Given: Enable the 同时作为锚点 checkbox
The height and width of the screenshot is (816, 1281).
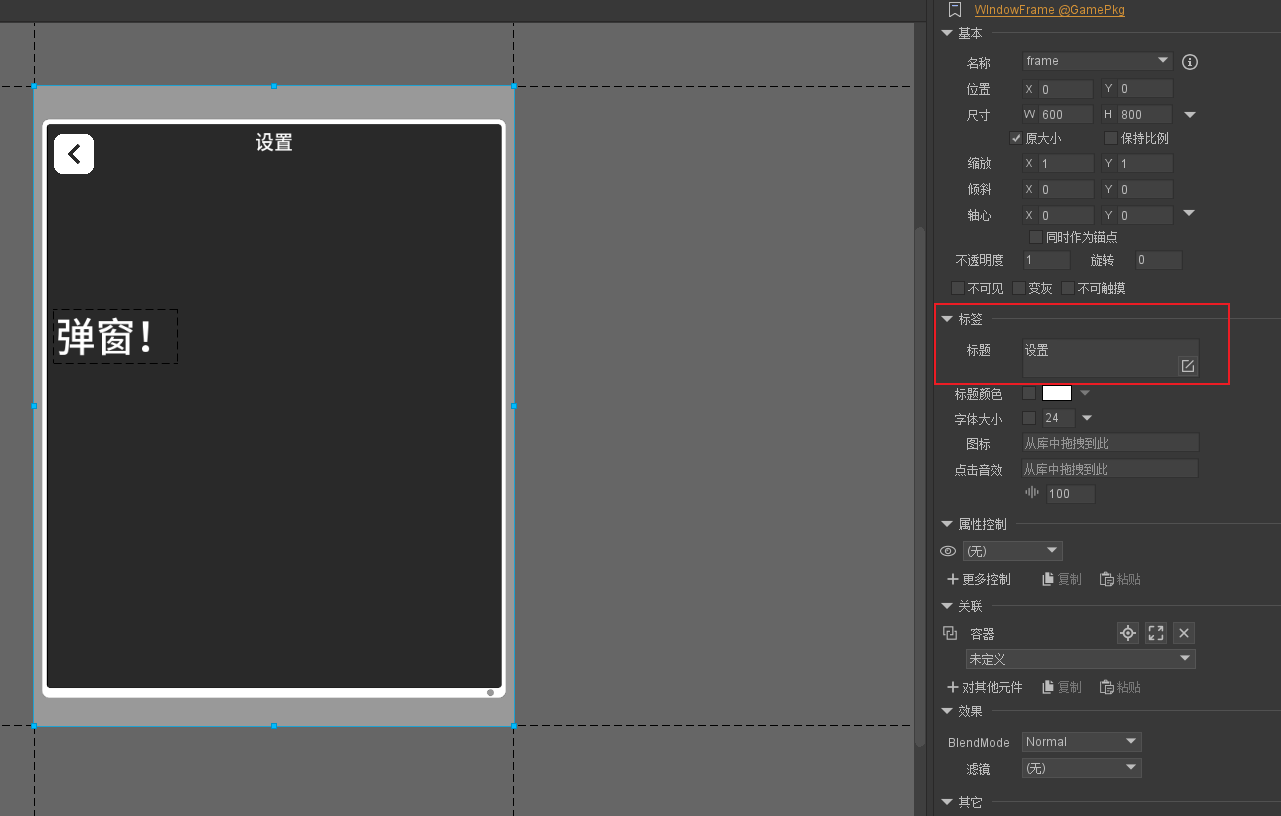Looking at the screenshot, I should click(x=1036, y=237).
